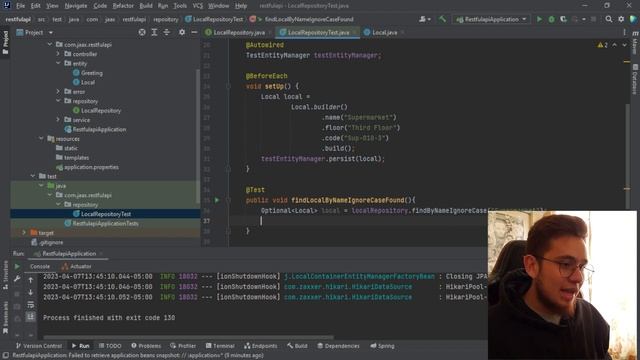The height and width of the screenshot is (360, 640).
Task: Open Database tool window on right stripe
Action: click(x=635, y=79)
